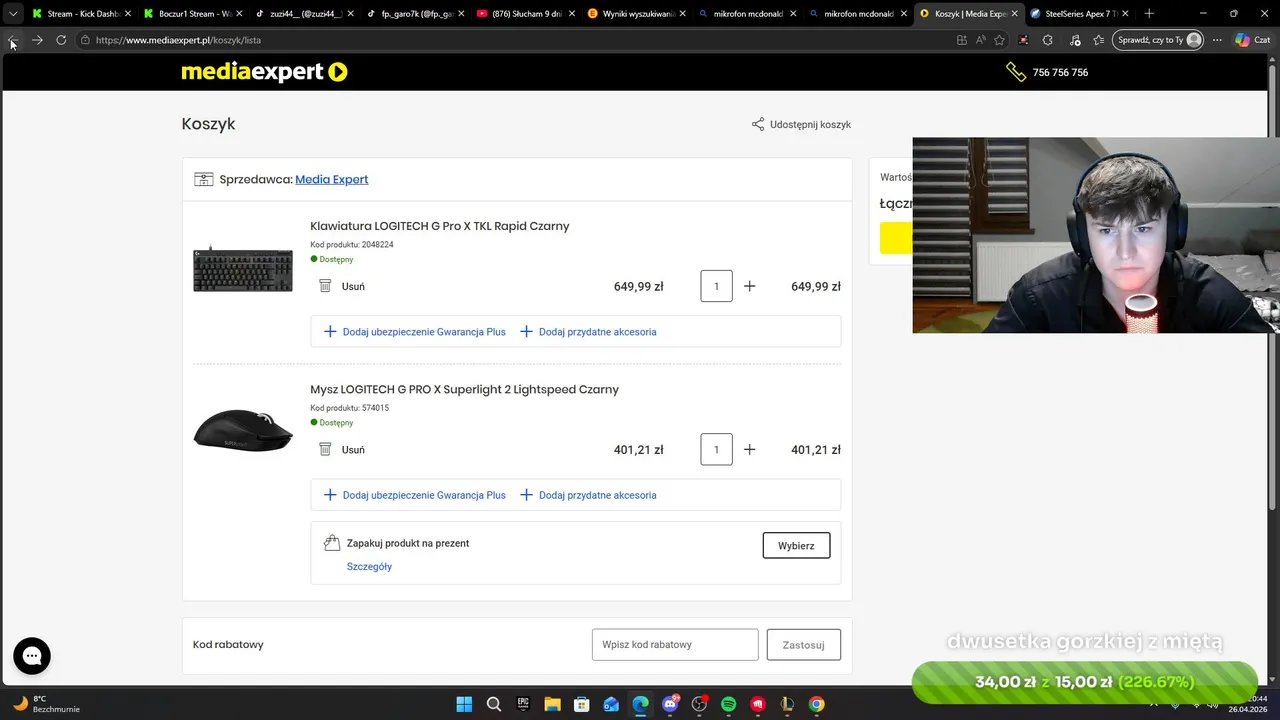This screenshot has width=1280, height=720.
Task: Click Dodaj przydatne akcesoria for mouse
Action: [588, 495]
